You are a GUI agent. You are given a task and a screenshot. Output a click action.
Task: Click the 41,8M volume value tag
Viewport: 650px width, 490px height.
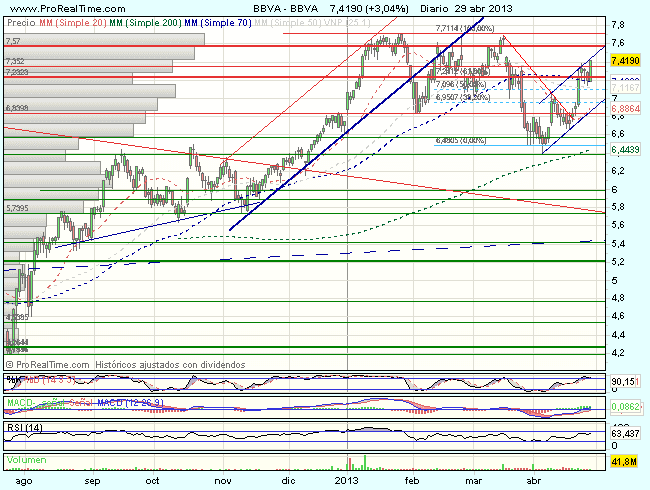coord(625,461)
